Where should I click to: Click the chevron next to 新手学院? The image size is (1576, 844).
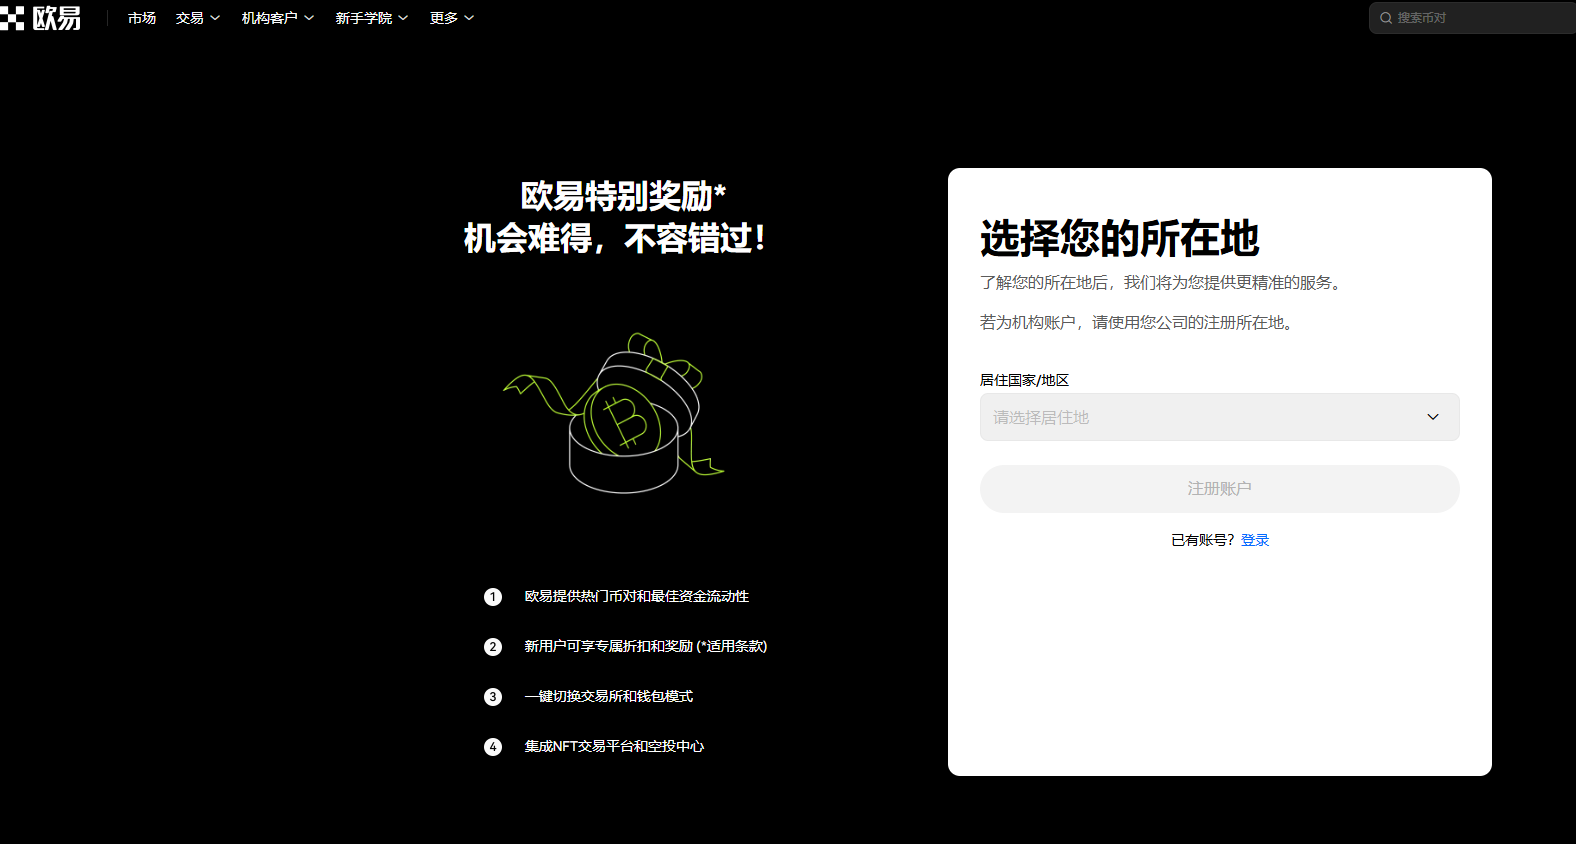(x=403, y=18)
